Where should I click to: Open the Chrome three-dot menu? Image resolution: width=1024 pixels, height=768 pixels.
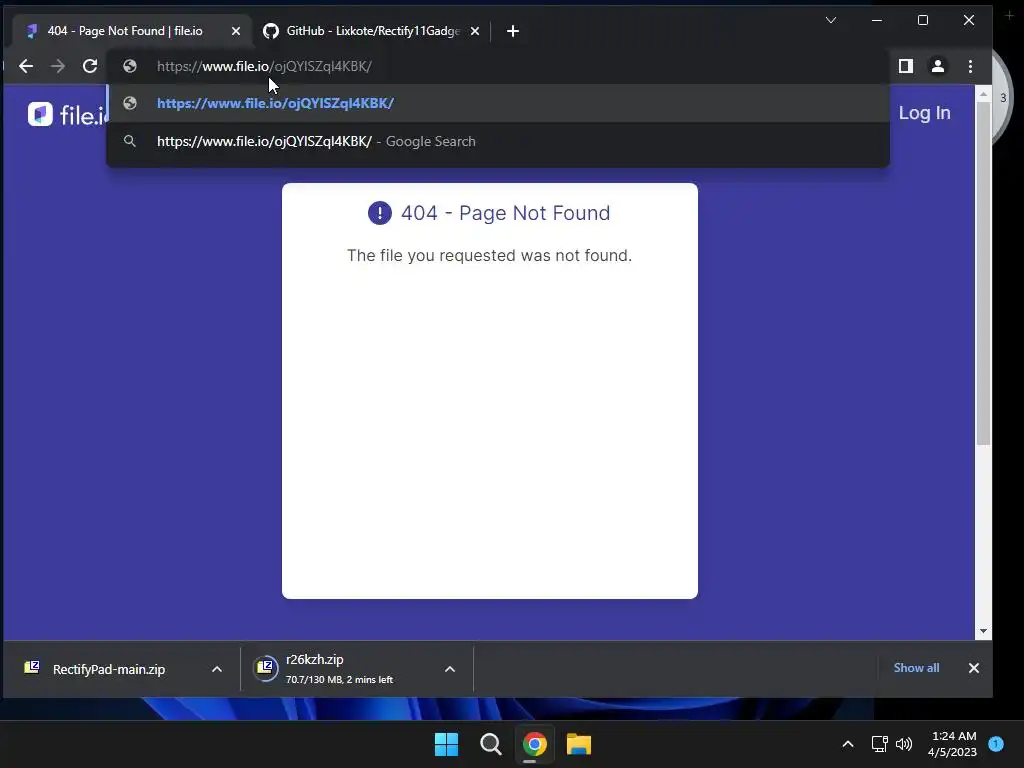tap(970, 66)
